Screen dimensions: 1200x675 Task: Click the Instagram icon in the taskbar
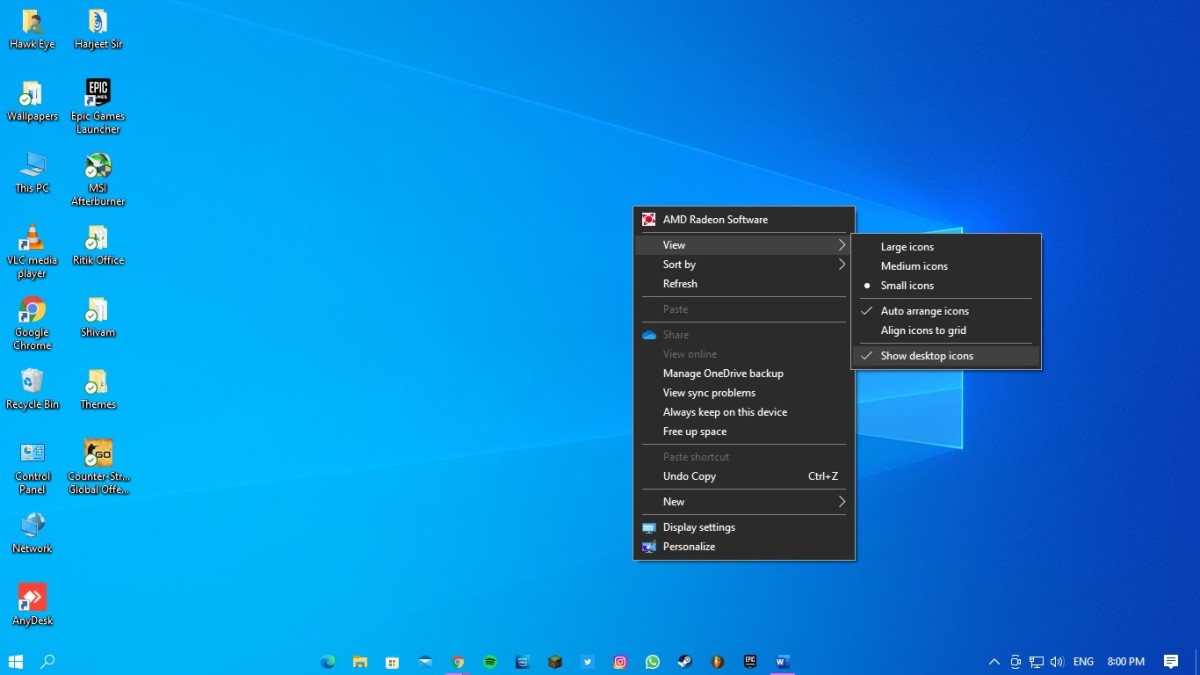pos(620,662)
